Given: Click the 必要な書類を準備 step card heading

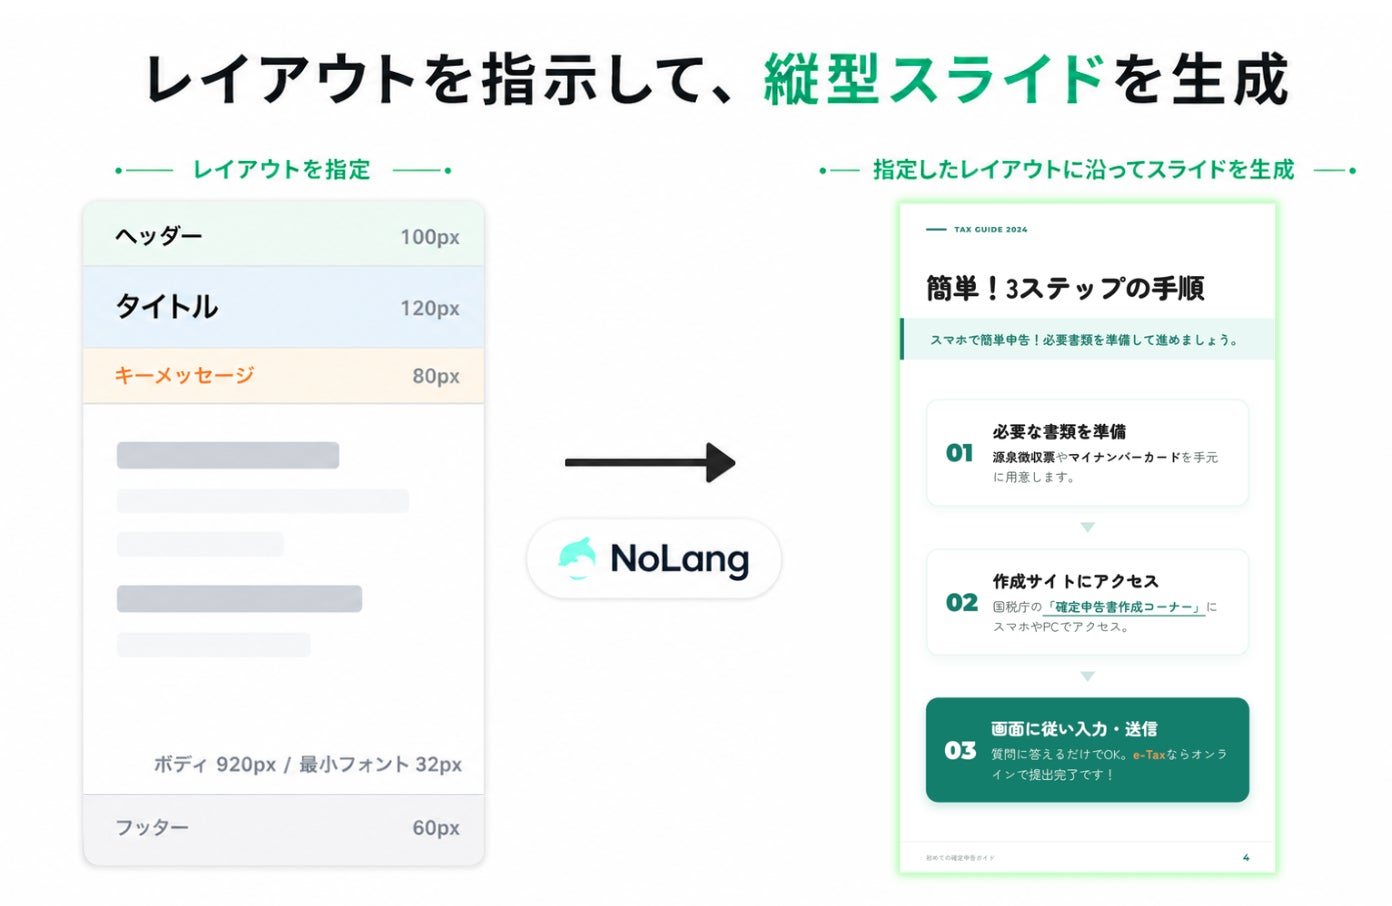Looking at the screenshot, I should coord(1059,432).
